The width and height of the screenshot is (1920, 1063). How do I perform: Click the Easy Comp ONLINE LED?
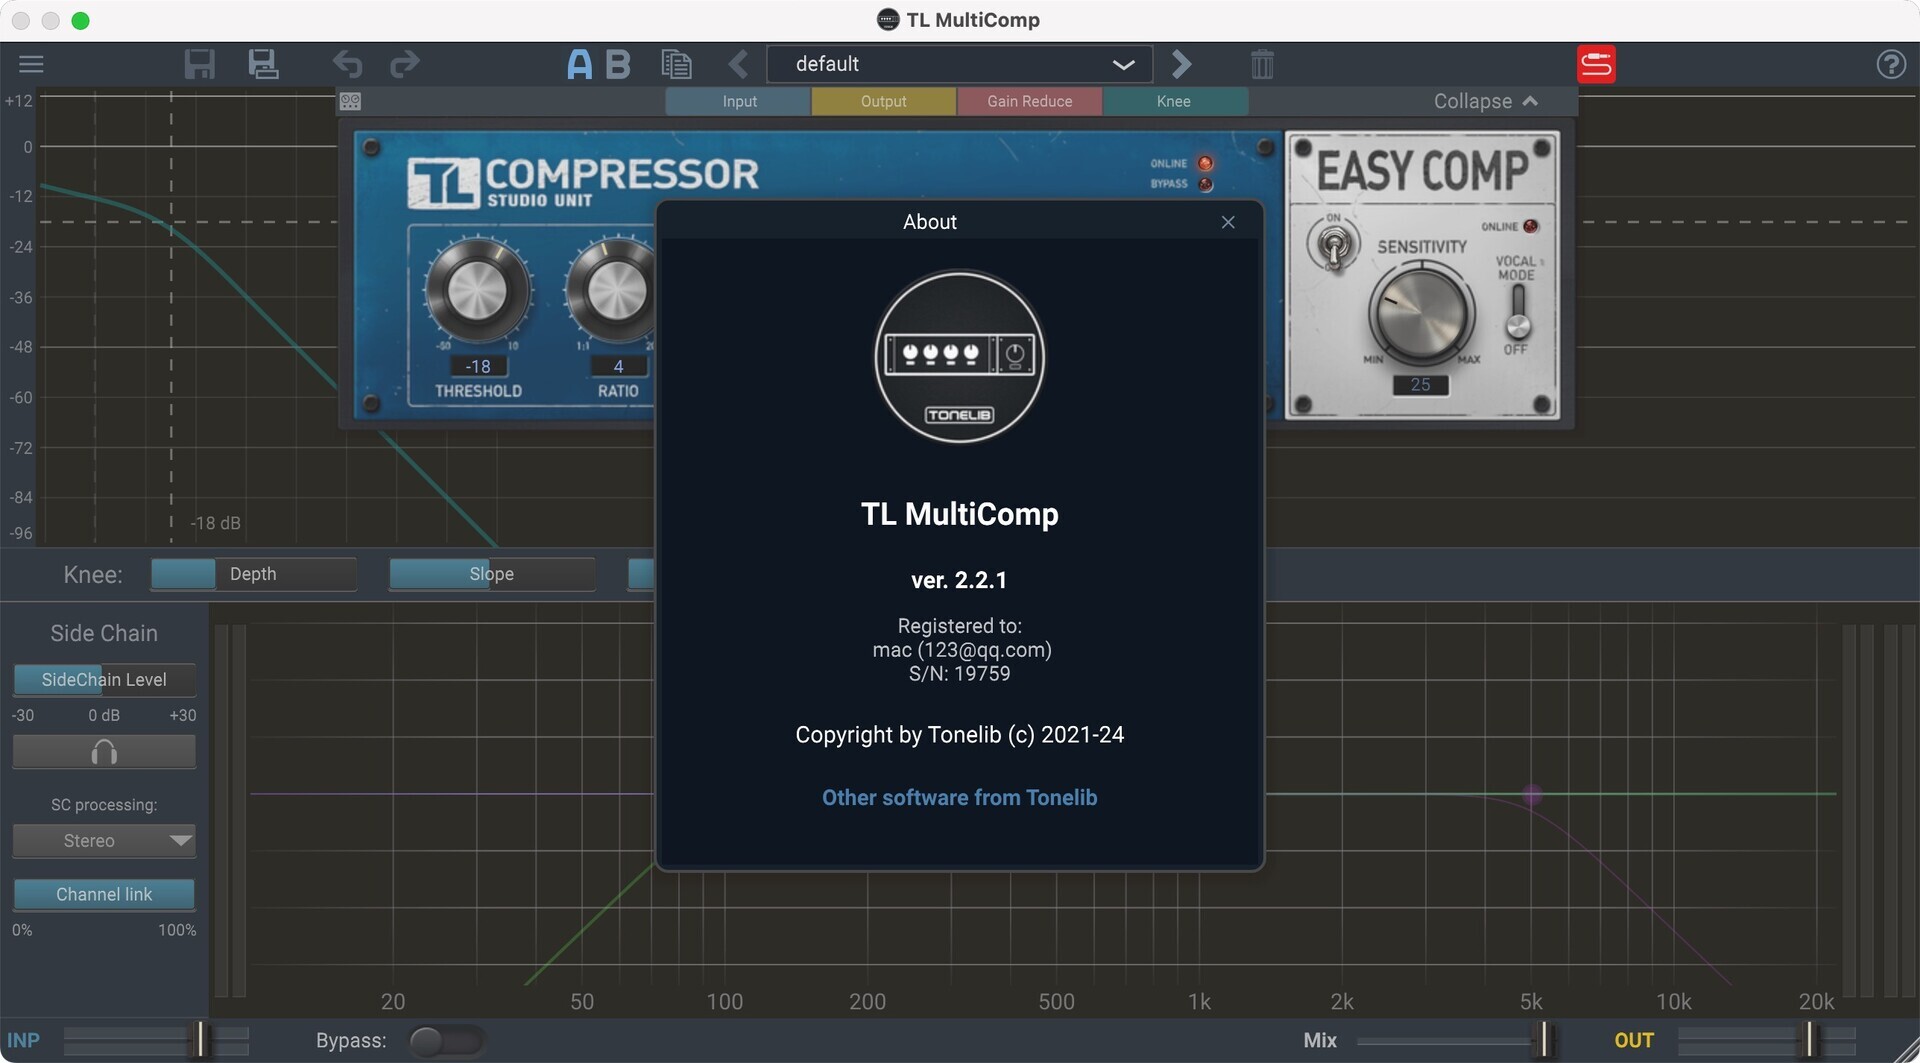pyautogui.click(x=1530, y=226)
